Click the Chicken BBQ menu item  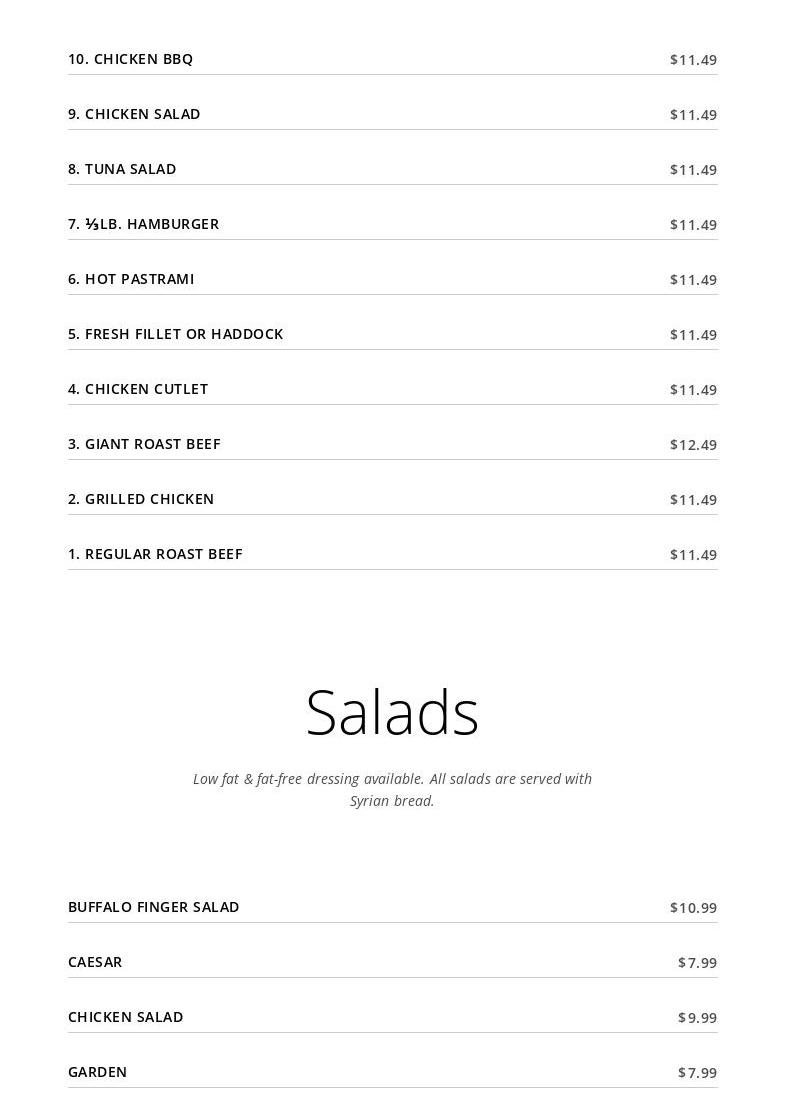(131, 59)
